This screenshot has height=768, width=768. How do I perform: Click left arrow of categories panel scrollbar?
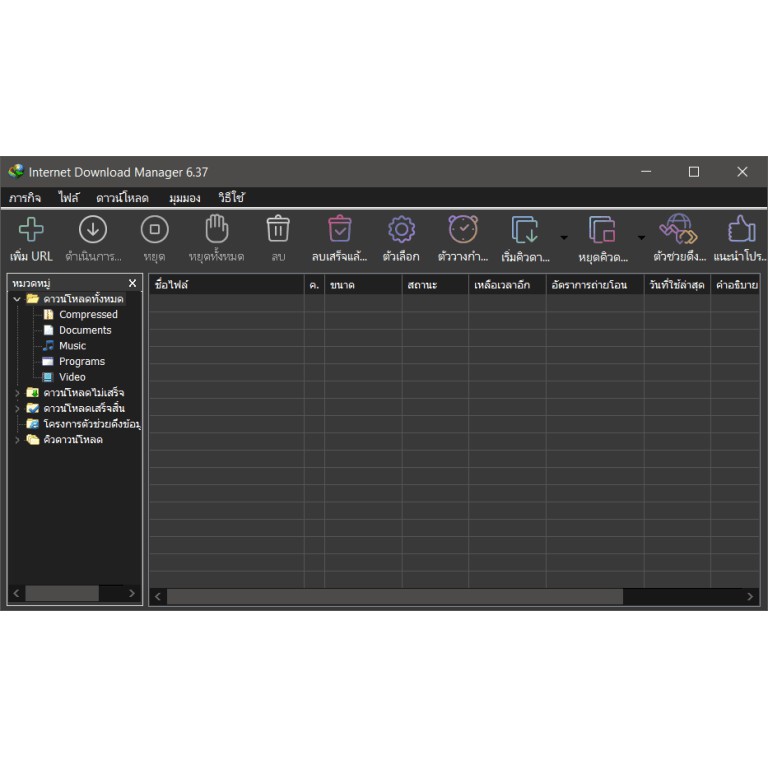coord(17,594)
